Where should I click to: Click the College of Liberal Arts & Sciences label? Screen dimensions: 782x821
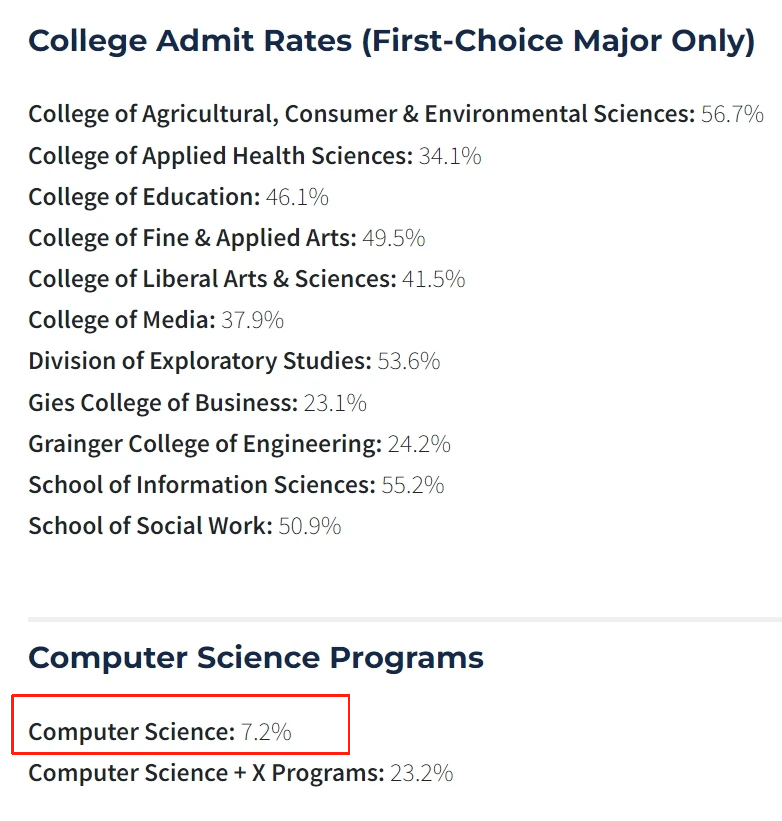pos(212,279)
